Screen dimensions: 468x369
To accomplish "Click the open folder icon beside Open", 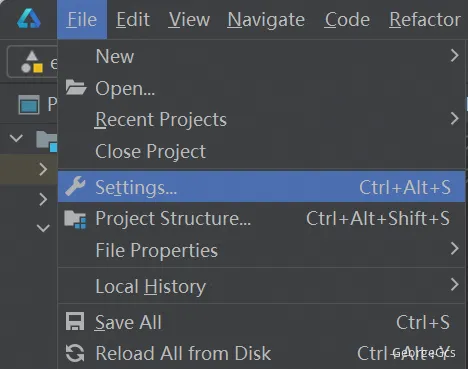I will (x=76, y=88).
